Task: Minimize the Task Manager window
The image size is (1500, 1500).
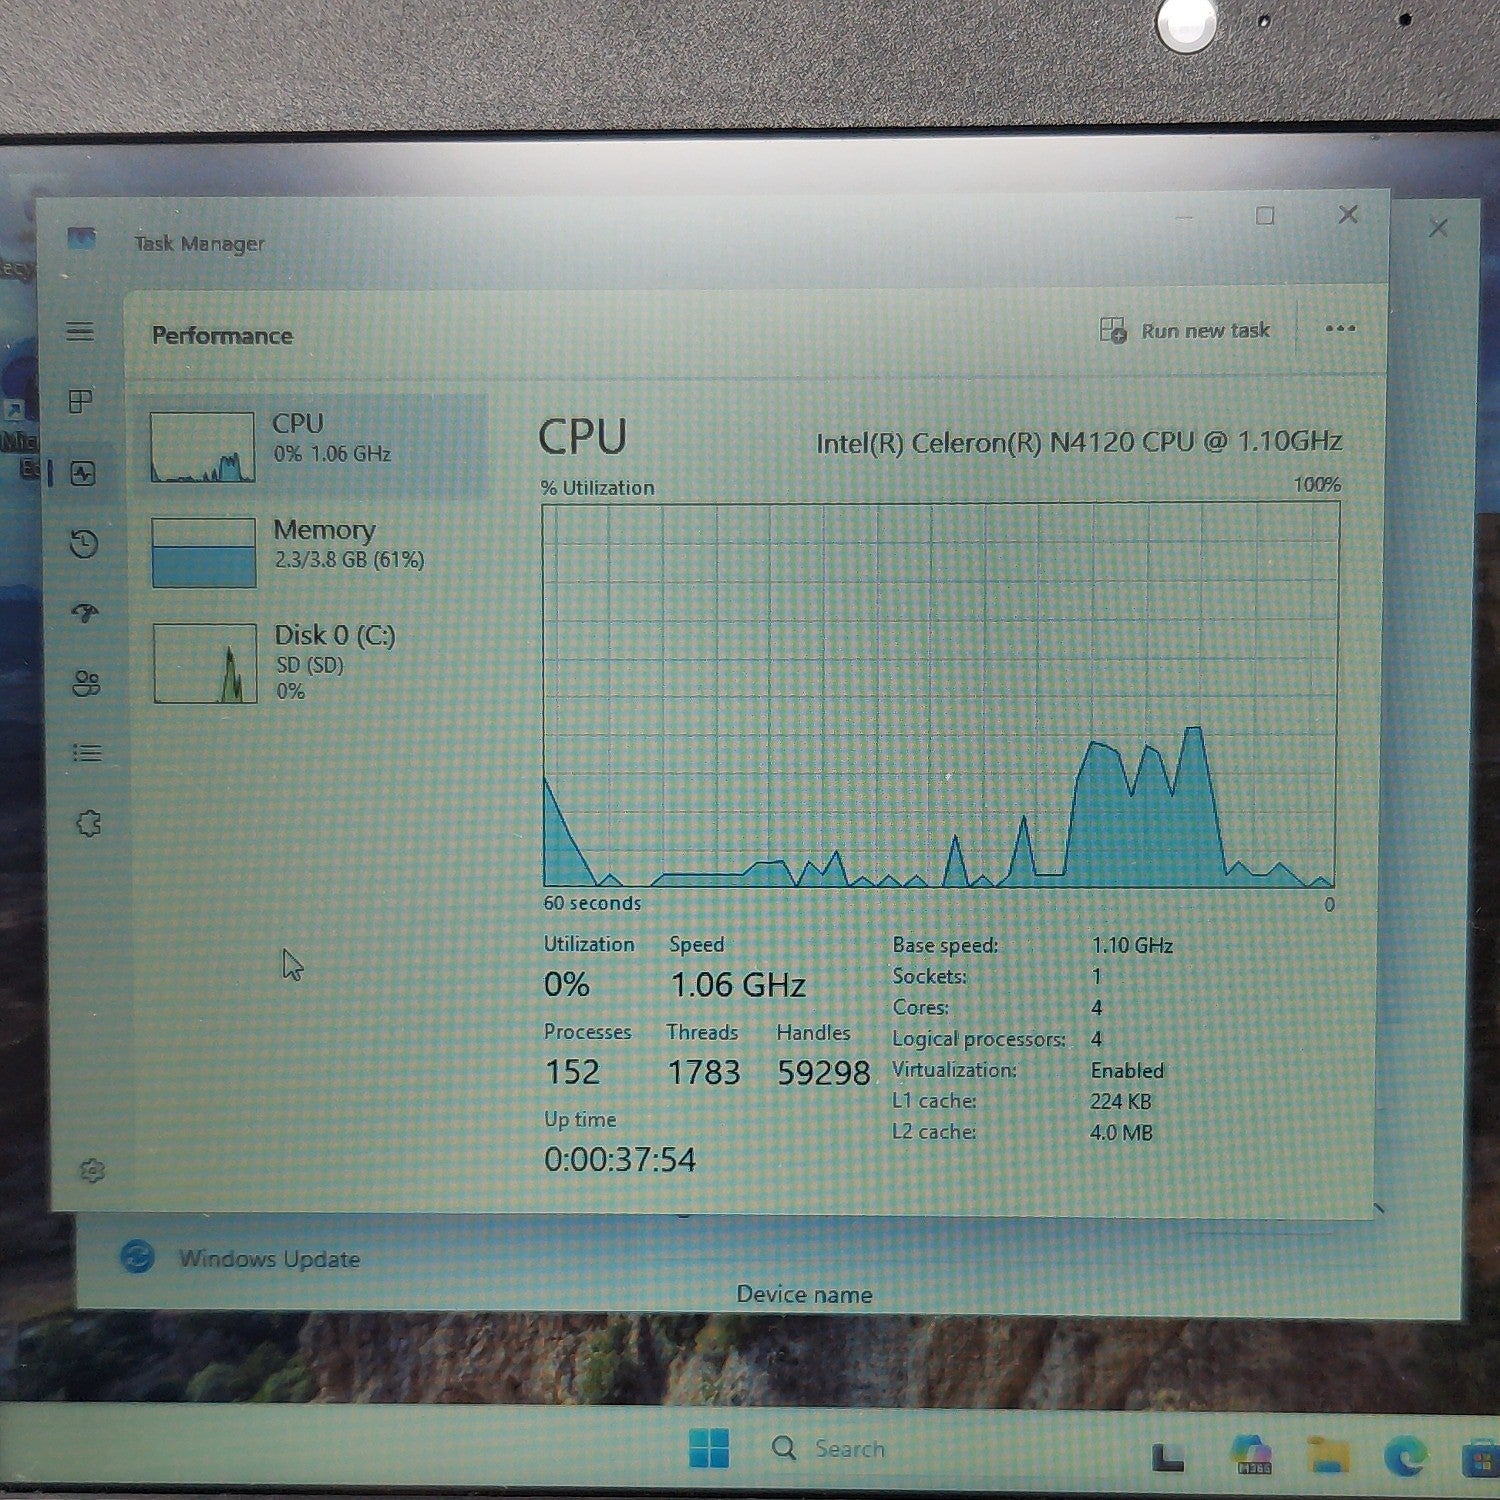Action: [x=1184, y=217]
